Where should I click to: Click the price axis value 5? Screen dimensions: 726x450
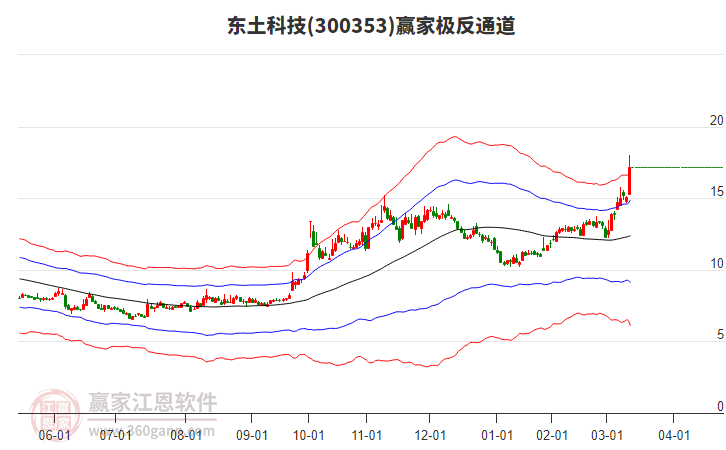pyautogui.click(x=720, y=335)
